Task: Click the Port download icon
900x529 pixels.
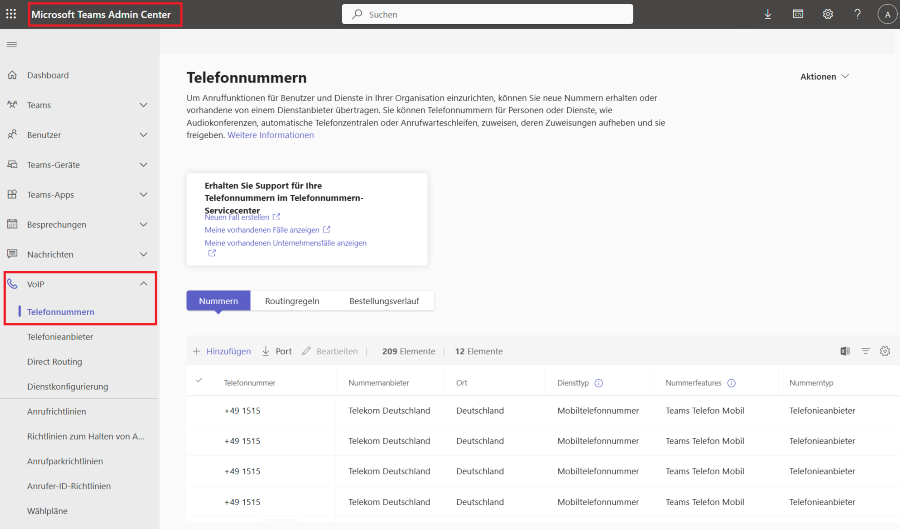Action: point(266,351)
